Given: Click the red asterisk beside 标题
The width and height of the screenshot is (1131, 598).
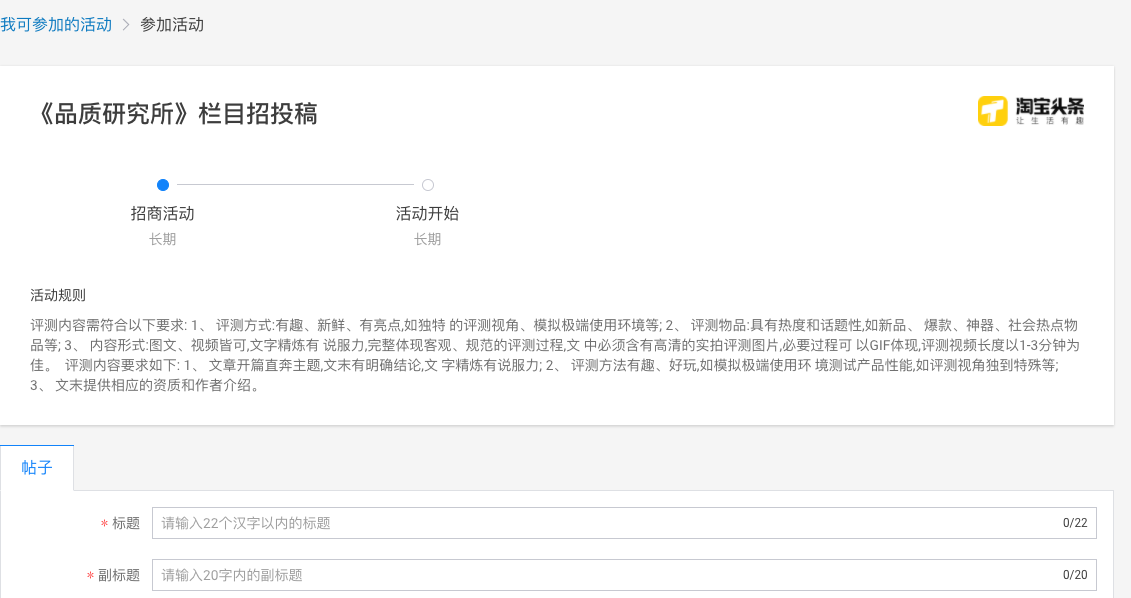Looking at the screenshot, I should 103,522.
